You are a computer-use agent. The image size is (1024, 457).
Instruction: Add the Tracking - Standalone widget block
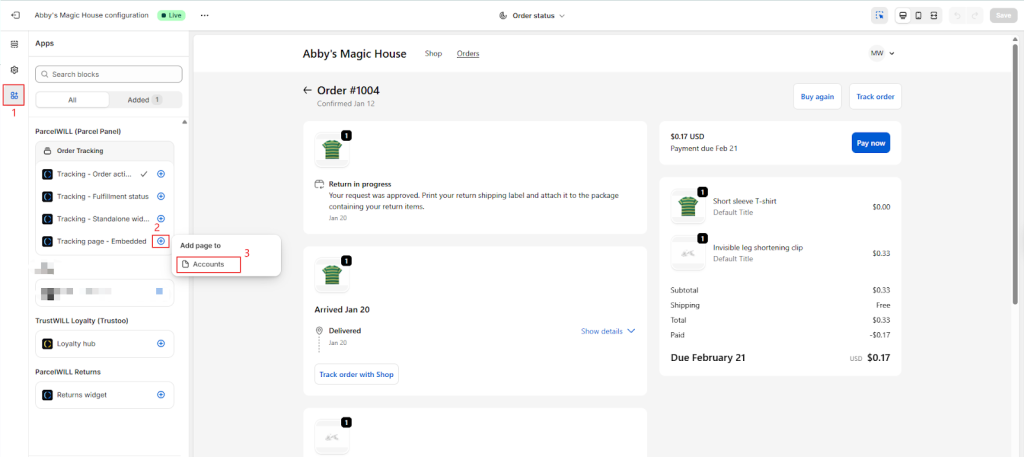[161, 219]
